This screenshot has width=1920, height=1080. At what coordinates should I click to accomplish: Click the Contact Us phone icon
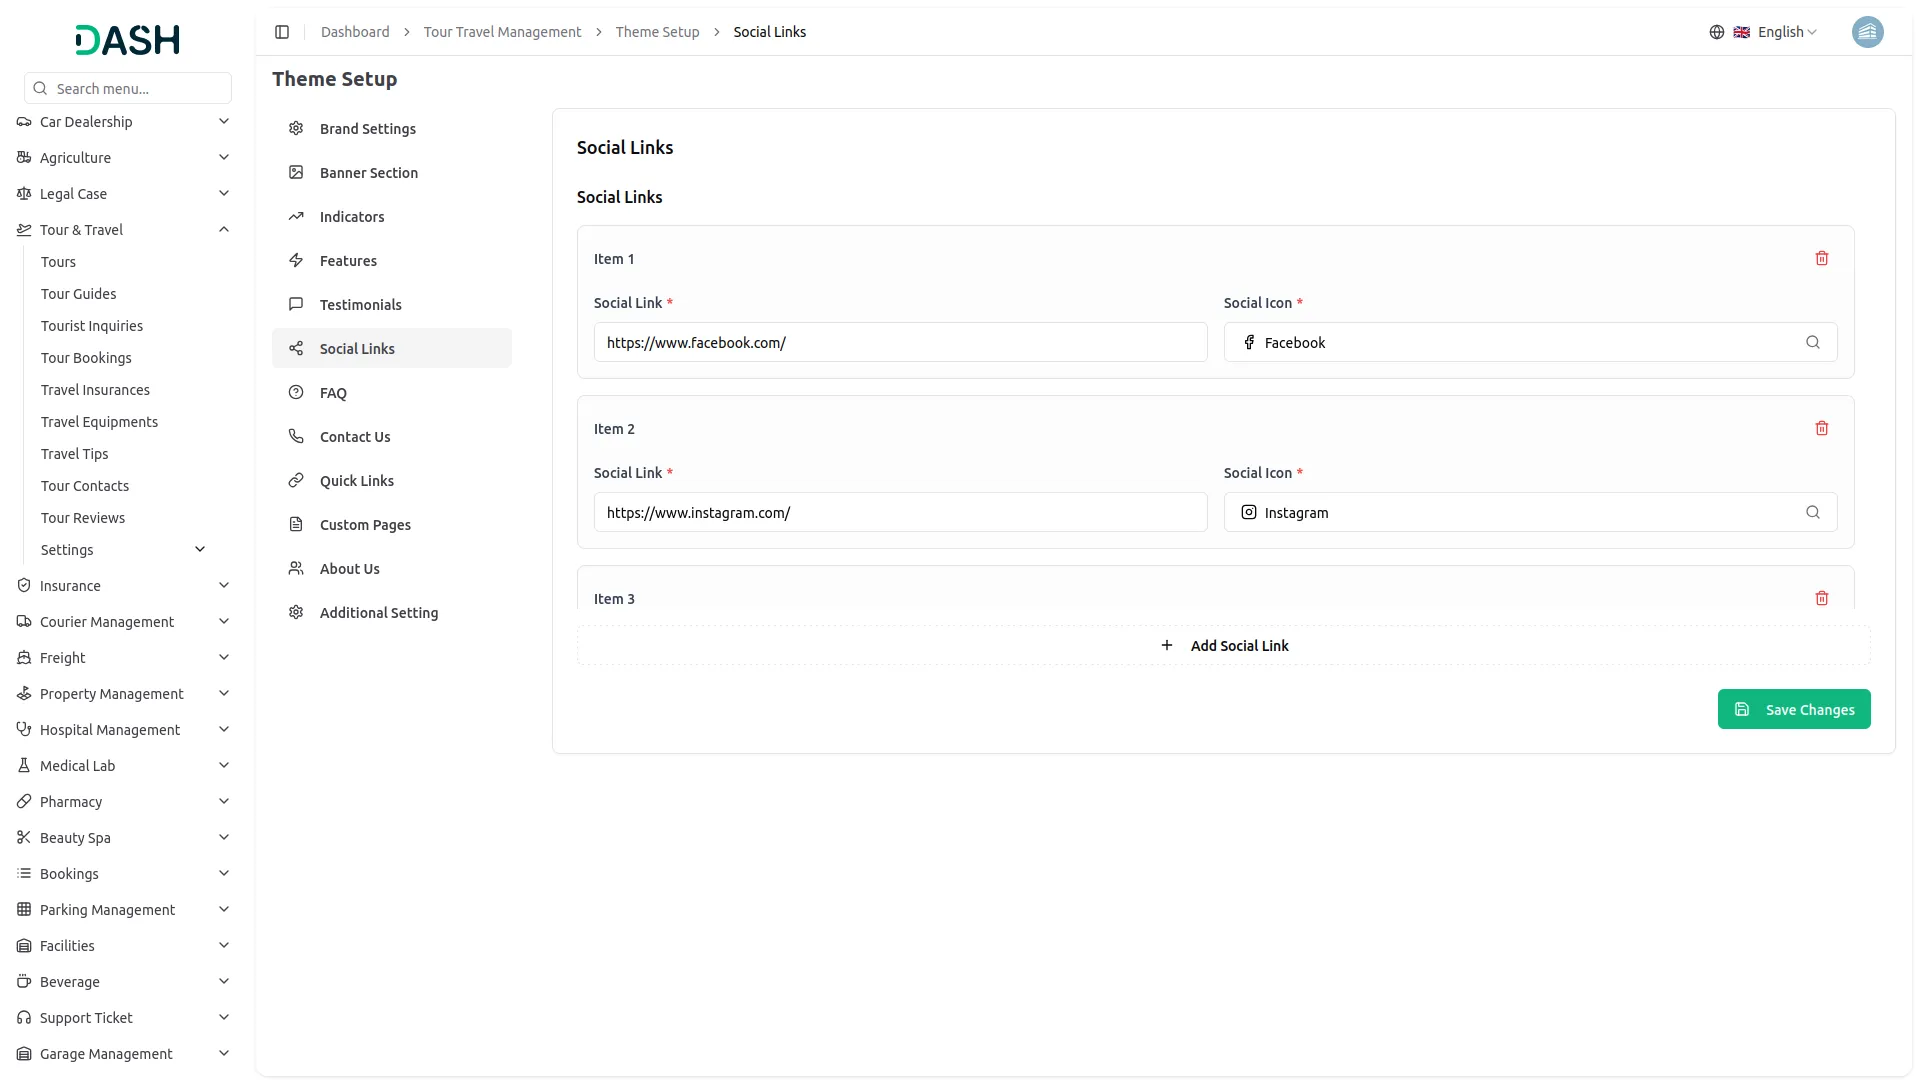point(296,436)
